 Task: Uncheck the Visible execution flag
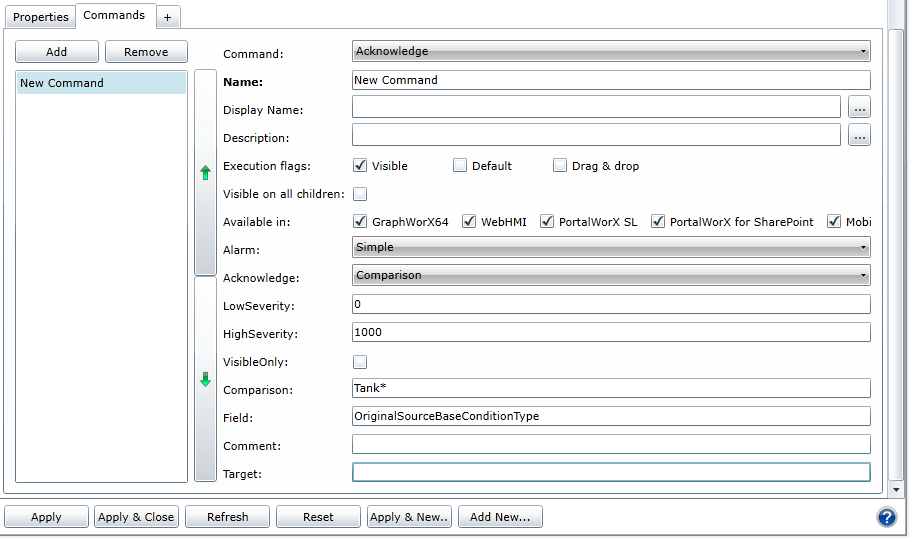(360, 166)
